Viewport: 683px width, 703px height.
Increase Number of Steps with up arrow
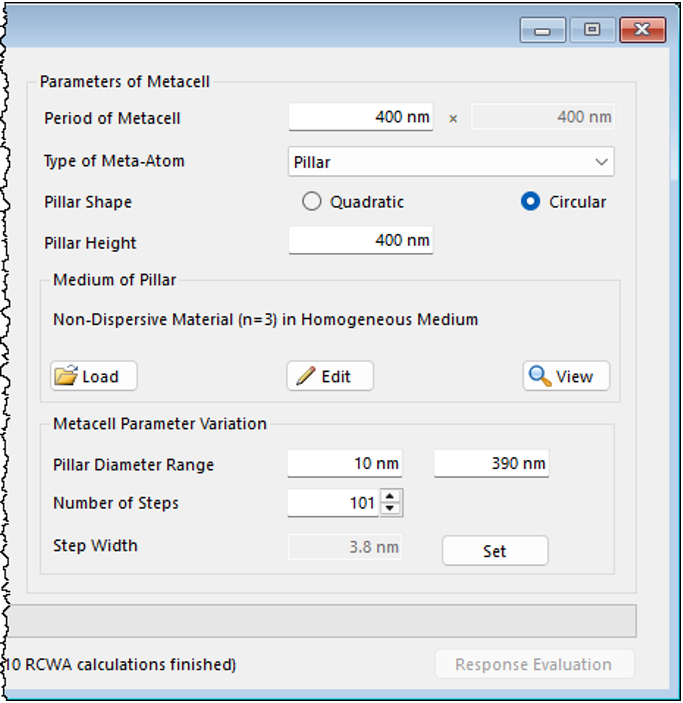click(391, 497)
